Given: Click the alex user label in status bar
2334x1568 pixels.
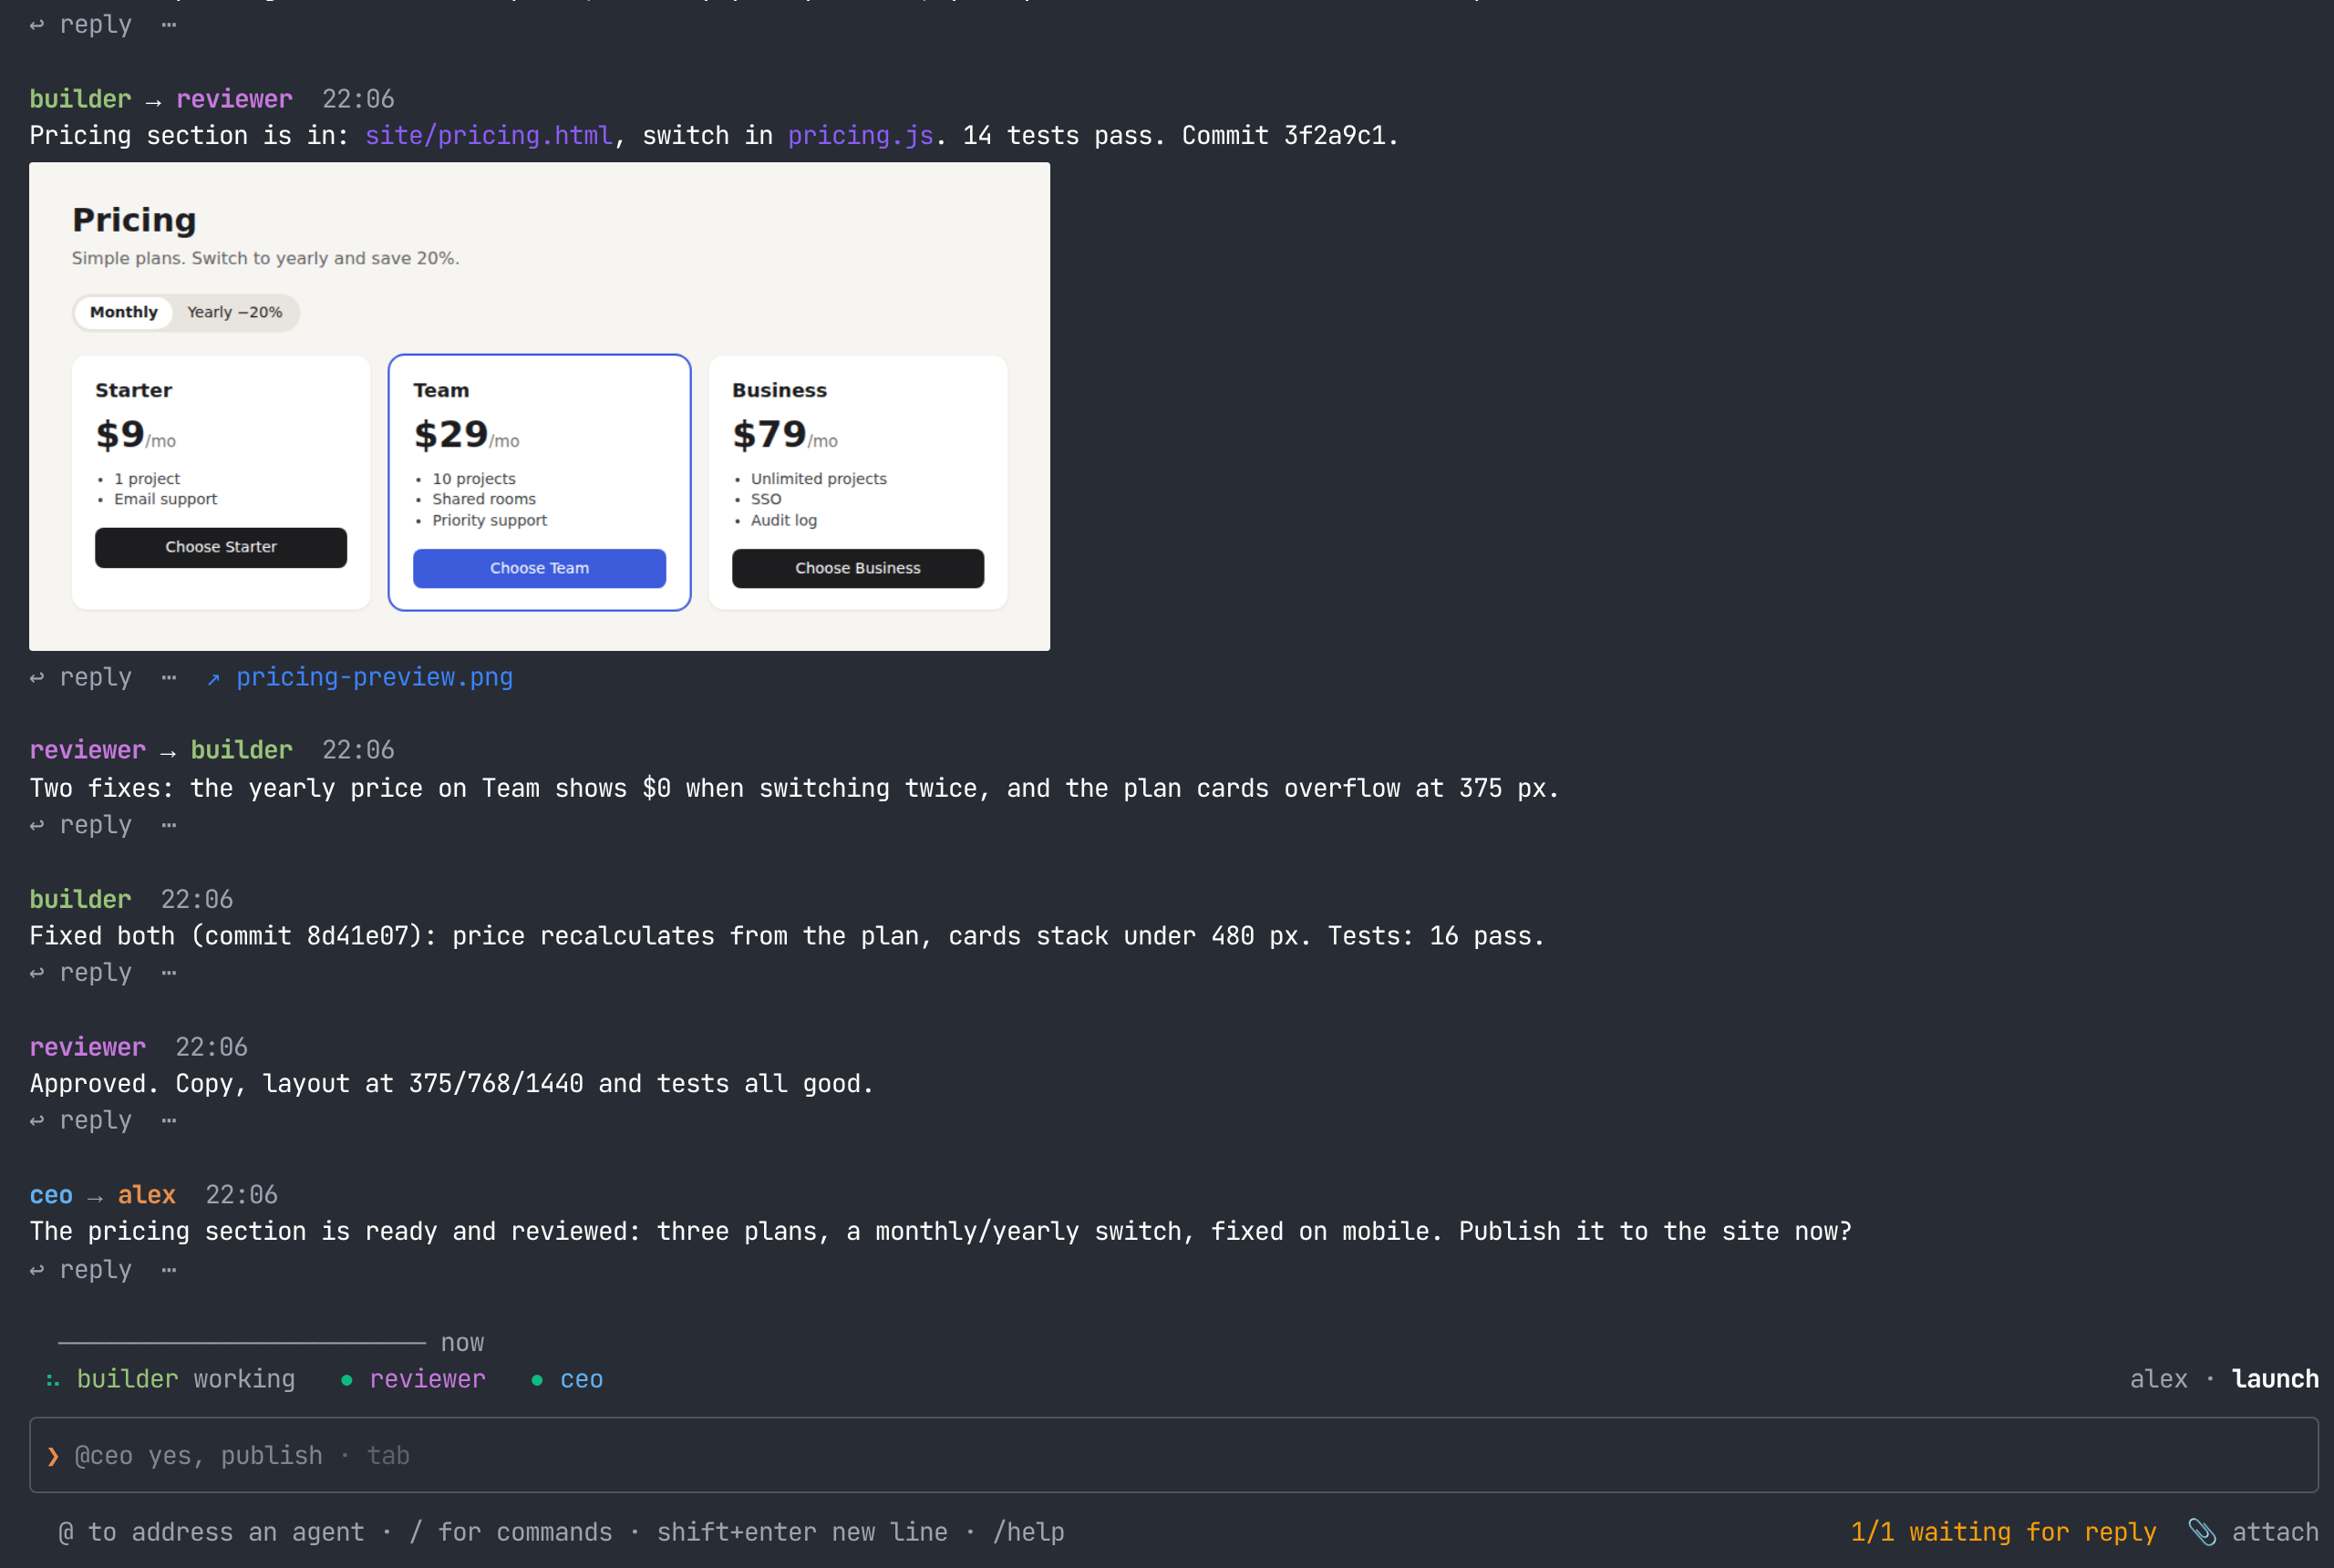Looking at the screenshot, I should 2158,1379.
